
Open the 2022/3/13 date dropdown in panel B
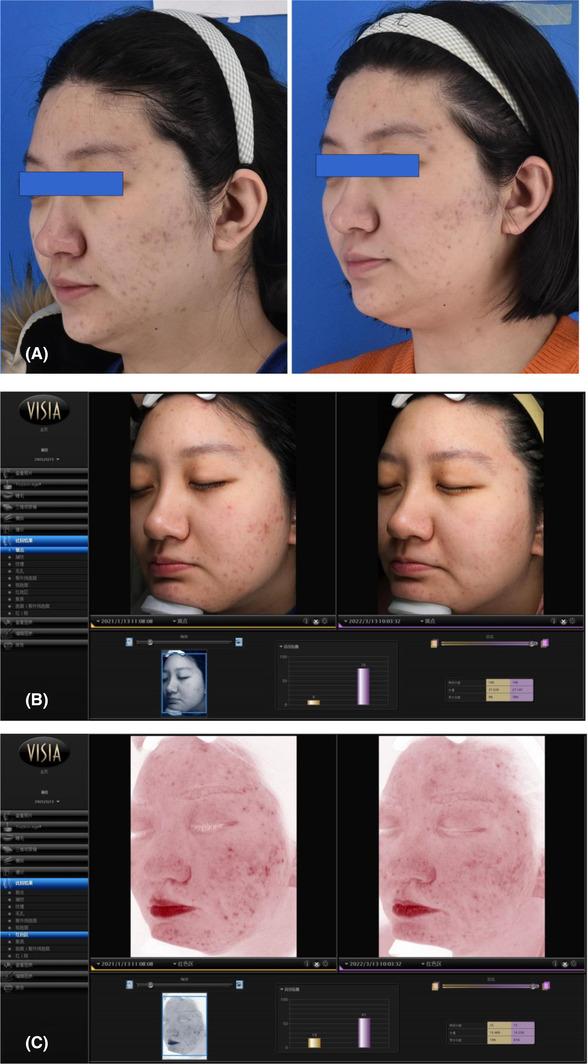click(374, 620)
